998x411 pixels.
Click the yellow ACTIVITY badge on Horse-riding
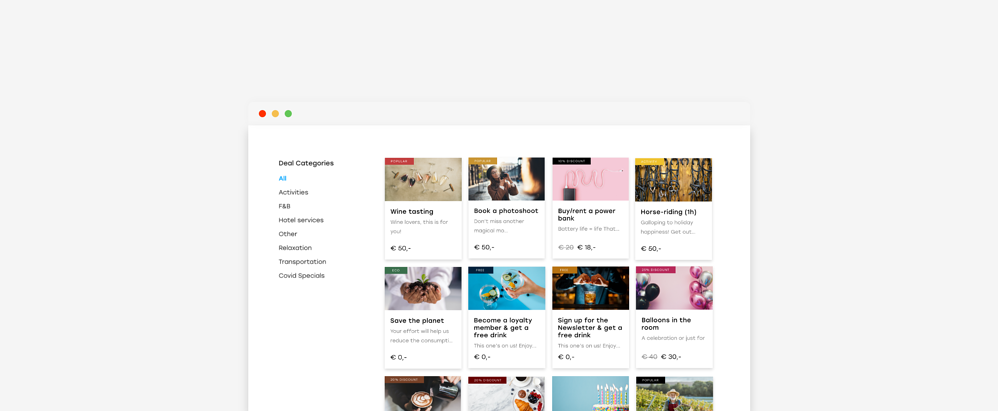pos(649,162)
